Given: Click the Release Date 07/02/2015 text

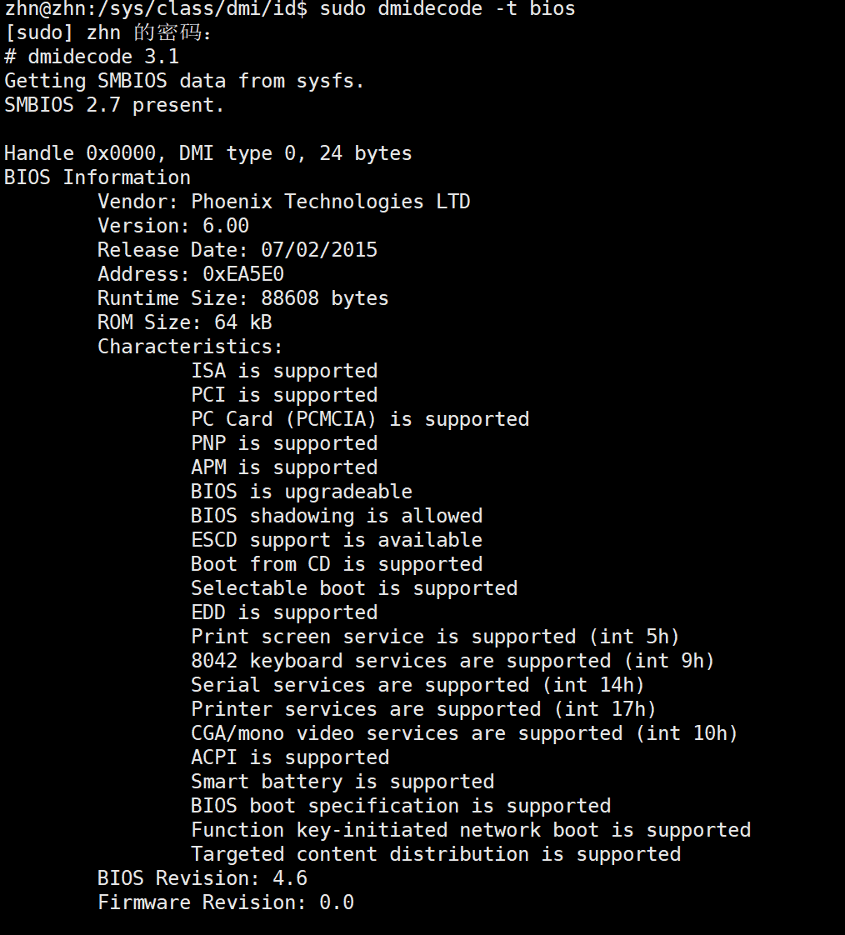Looking at the screenshot, I should pyautogui.click(x=237, y=250).
